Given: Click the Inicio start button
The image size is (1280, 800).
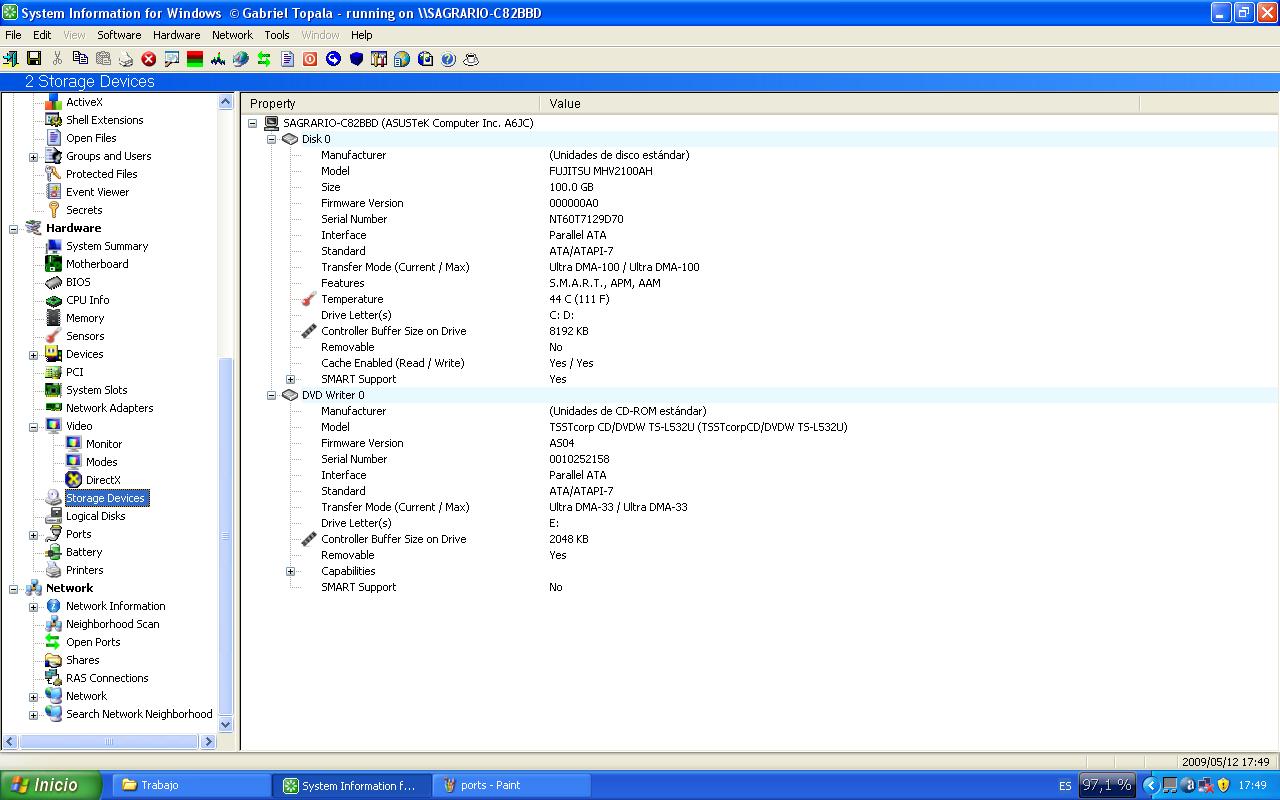Looking at the screenshot, I should tap(51, 785).
